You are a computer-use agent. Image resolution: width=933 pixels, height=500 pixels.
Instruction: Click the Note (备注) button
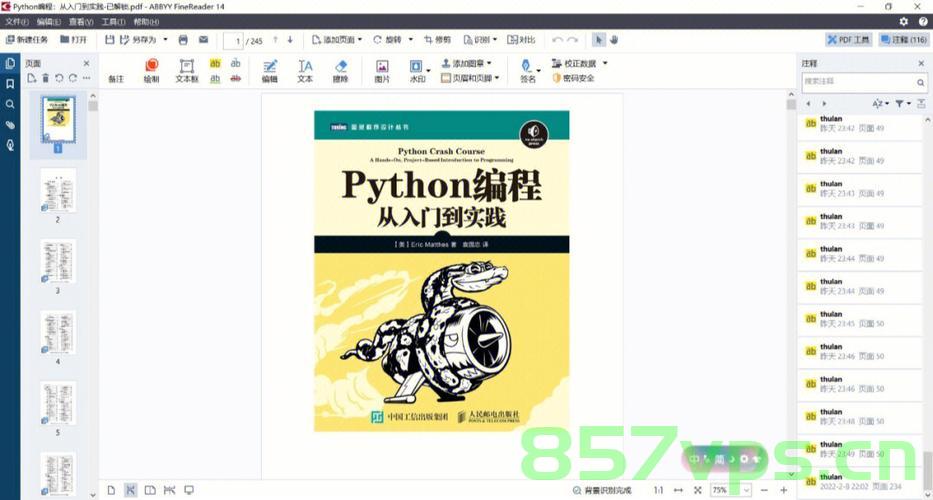116,79
